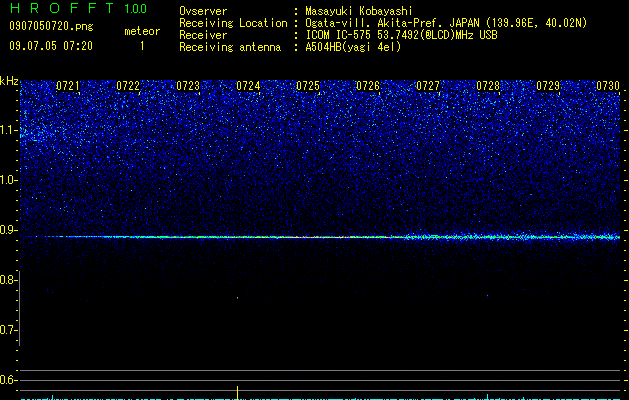Click the 0721 time marker
This screenshot has height=400, width=629.
tap(68, 86)
